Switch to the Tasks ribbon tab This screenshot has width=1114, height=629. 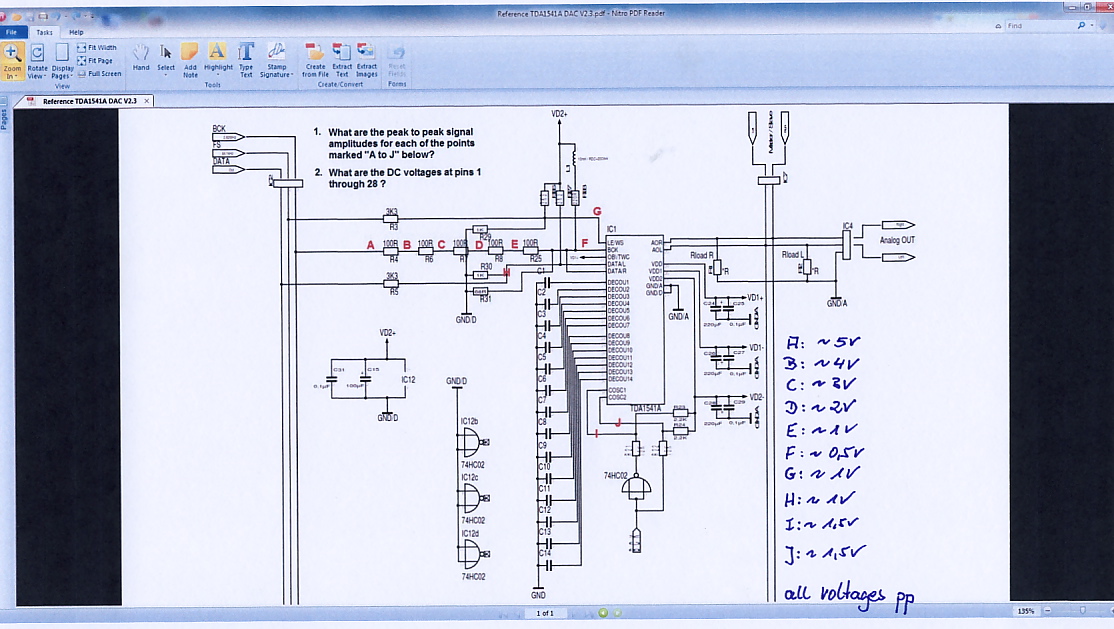point(44,33)
